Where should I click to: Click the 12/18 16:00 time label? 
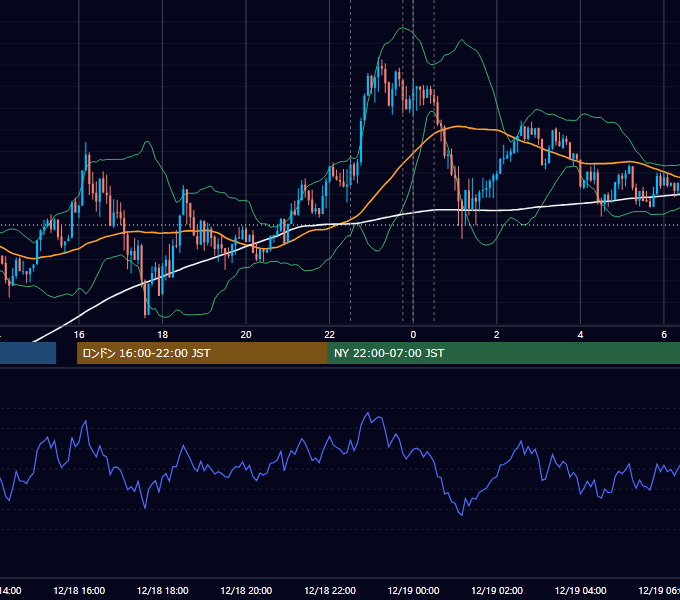[79, 590]
